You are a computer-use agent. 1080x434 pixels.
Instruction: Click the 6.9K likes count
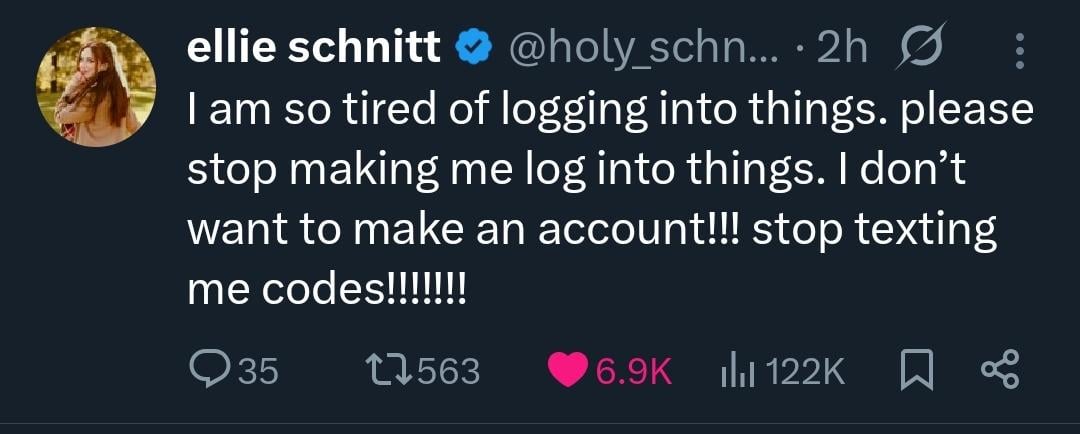click(633, 372)
